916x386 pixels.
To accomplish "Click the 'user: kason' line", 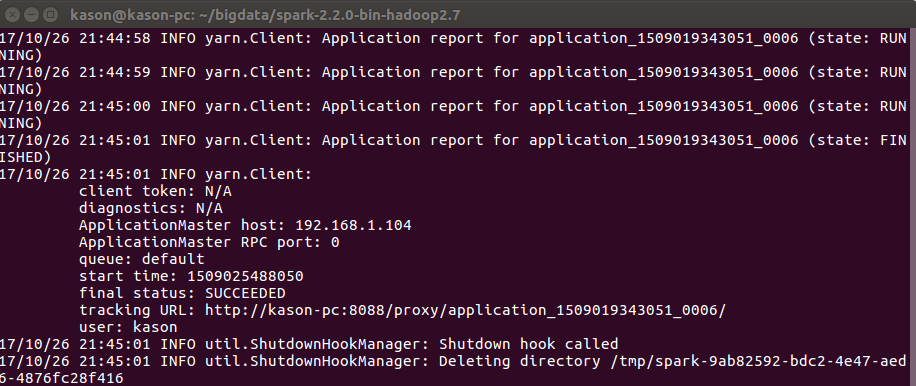I will point(129,327).
